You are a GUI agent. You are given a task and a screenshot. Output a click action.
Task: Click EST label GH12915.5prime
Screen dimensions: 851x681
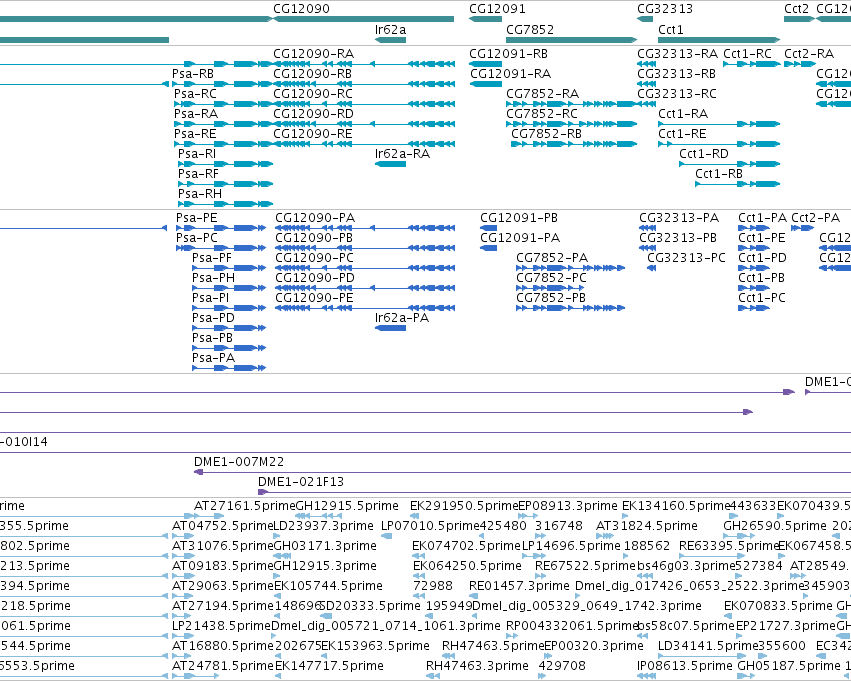pyautogui.click(x=347, y=506)
